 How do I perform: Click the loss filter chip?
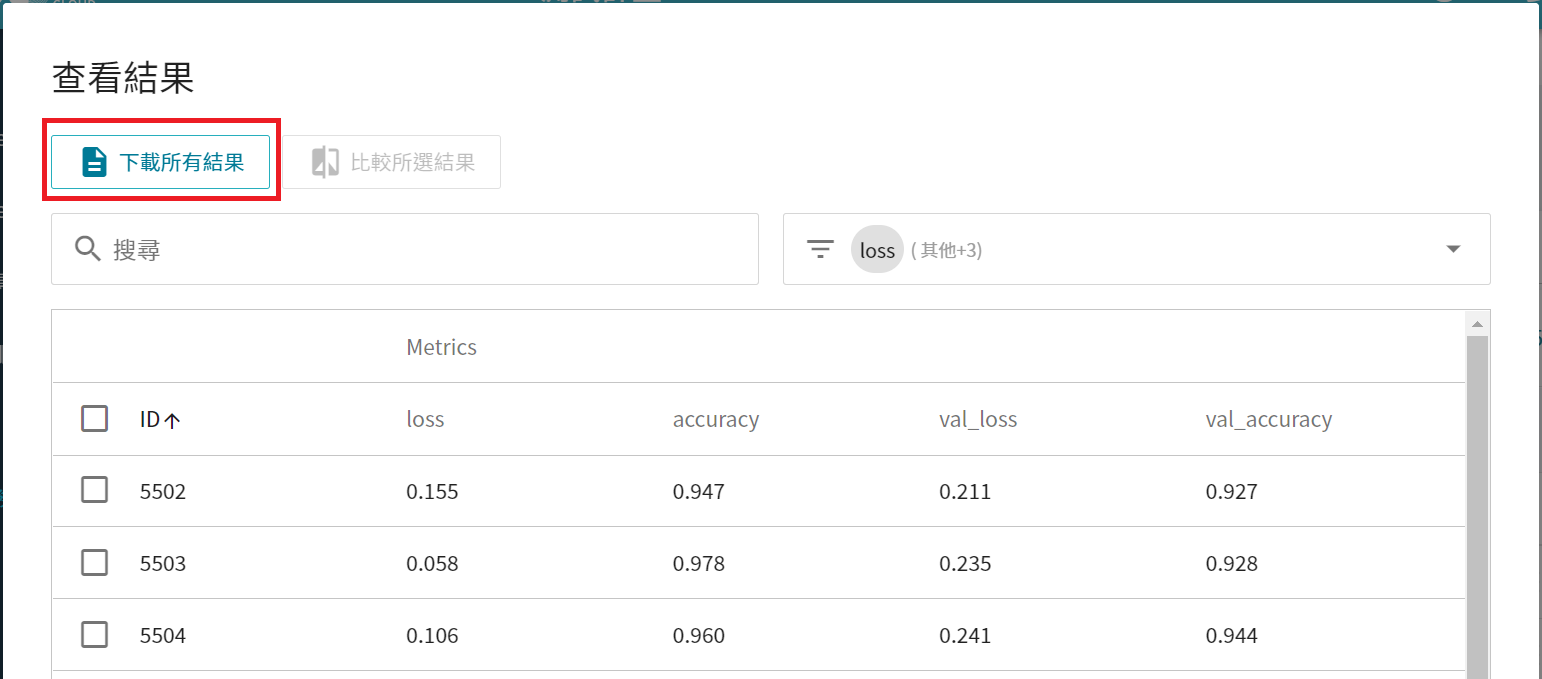[x=877, y=250]
